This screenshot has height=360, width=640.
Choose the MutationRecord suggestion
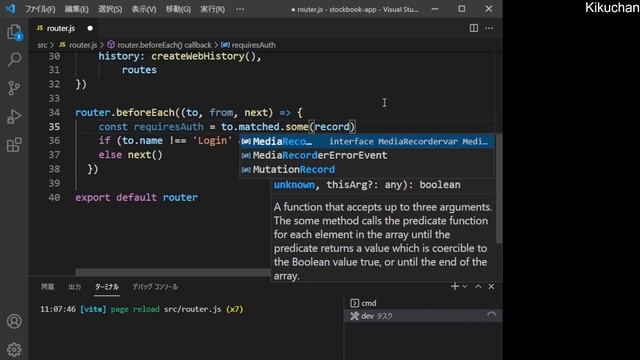tap(367, 169)
